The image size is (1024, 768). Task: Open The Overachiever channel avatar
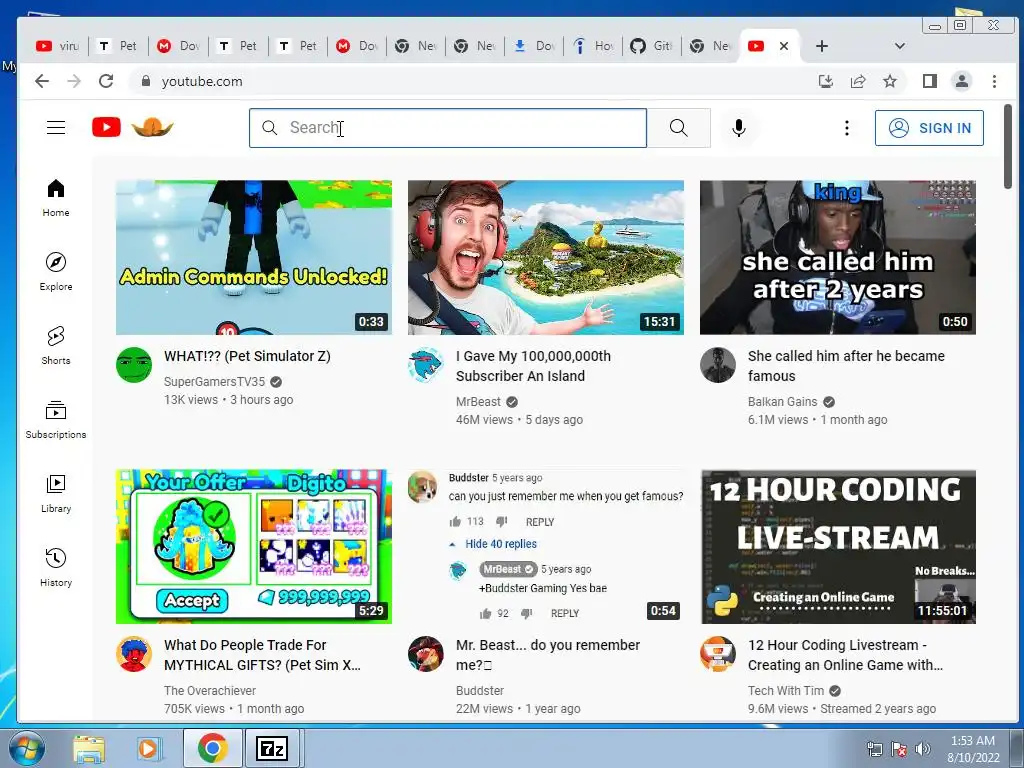pos(134,654)
